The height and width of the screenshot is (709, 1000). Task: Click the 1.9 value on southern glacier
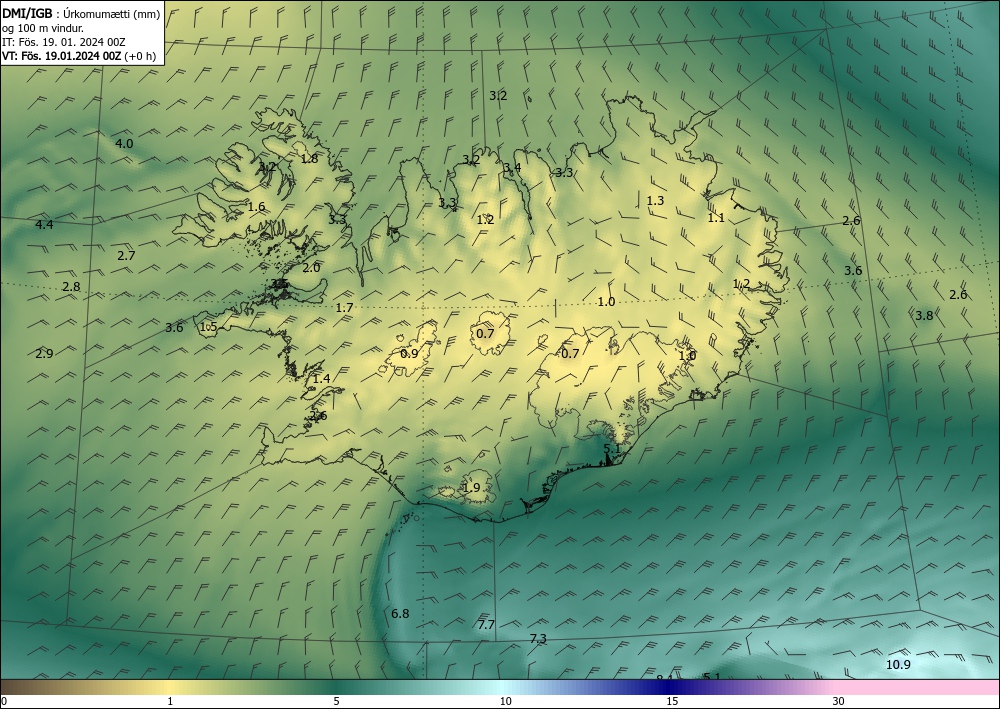click(471, 488)
